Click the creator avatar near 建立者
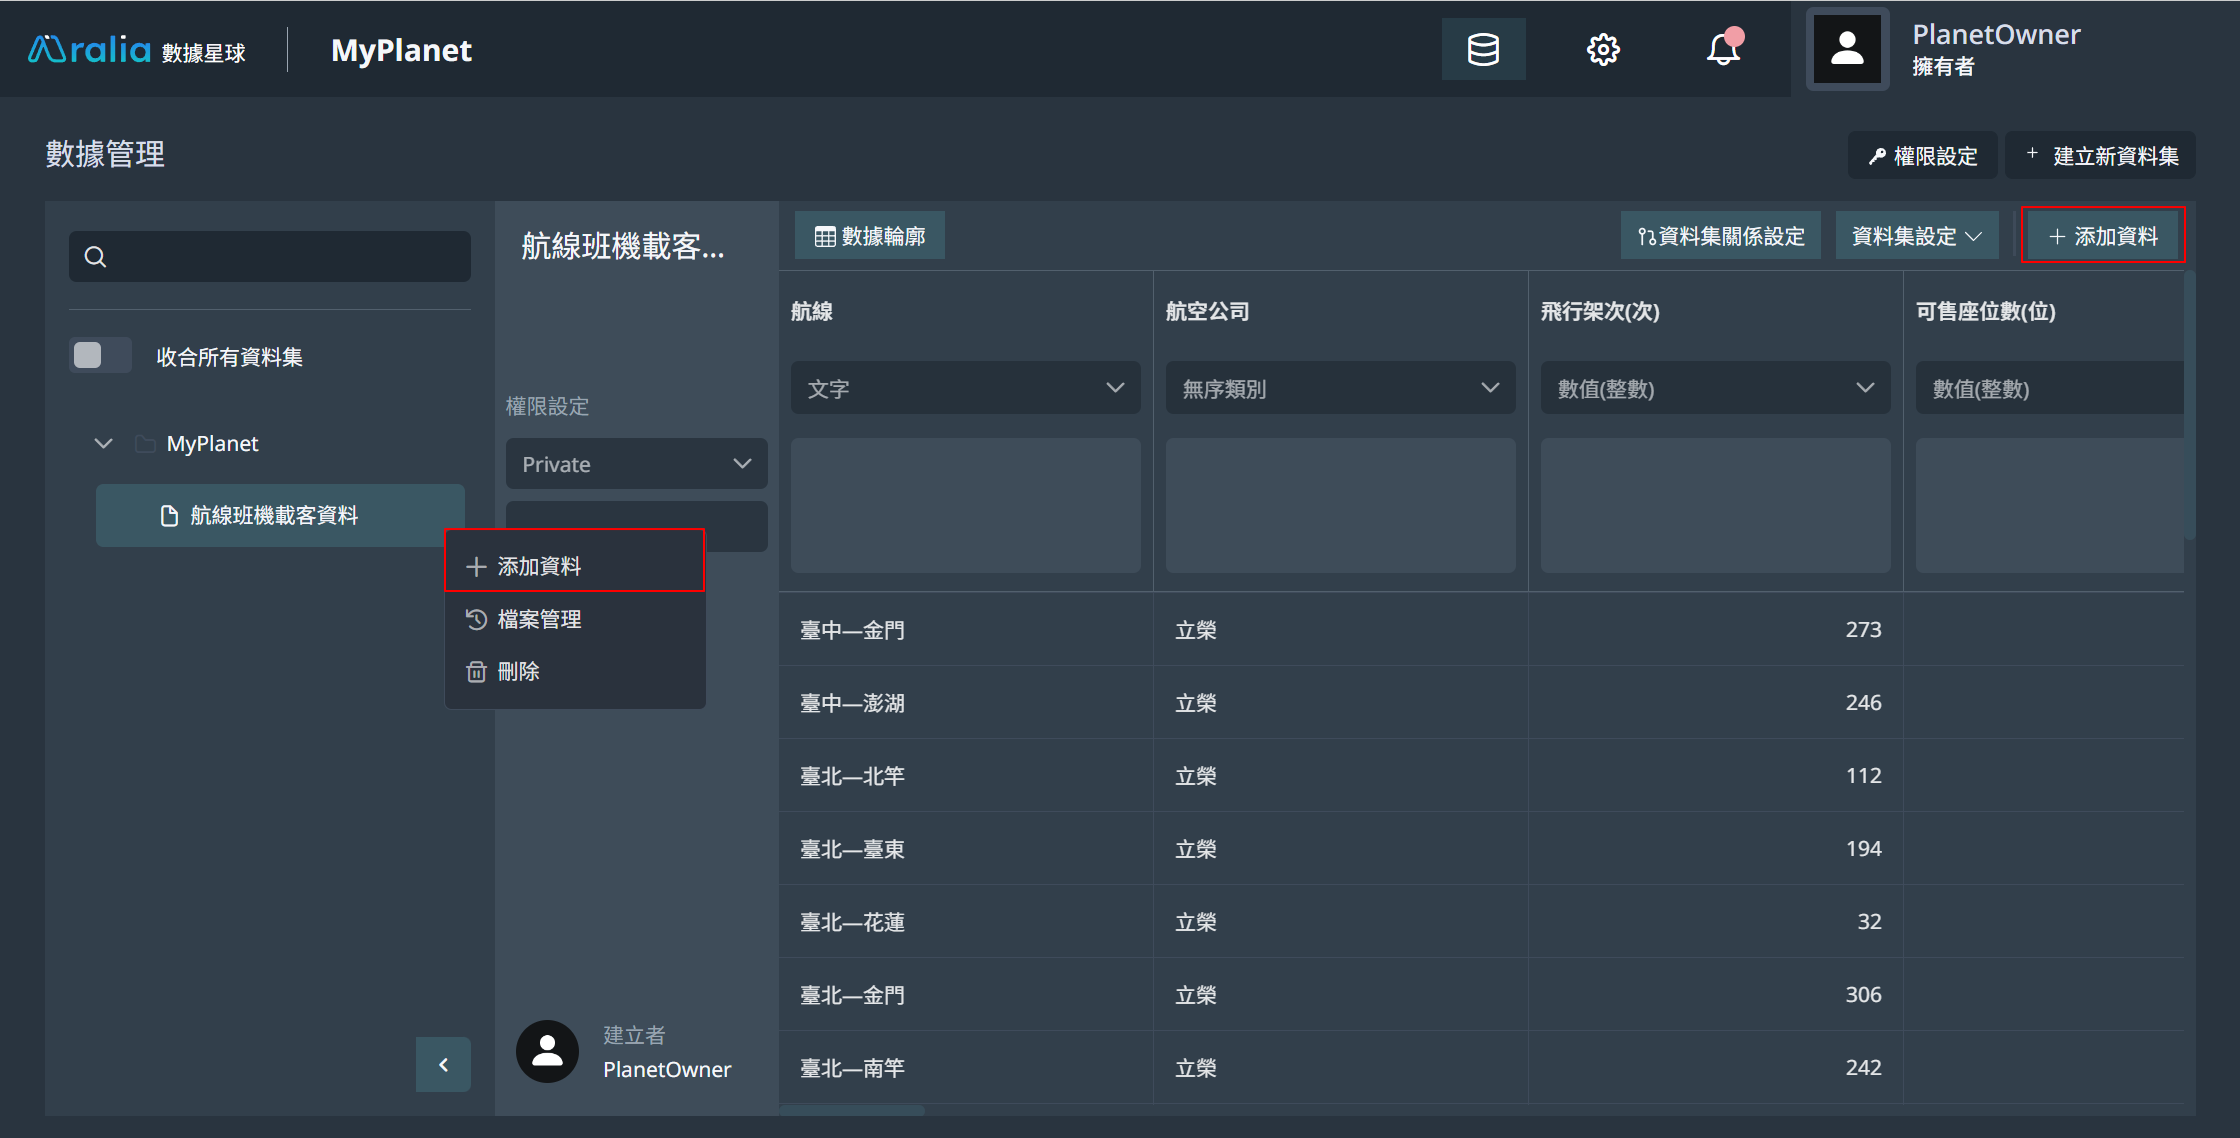This screenshot has height=1138, width=2240. [547, 1051]
